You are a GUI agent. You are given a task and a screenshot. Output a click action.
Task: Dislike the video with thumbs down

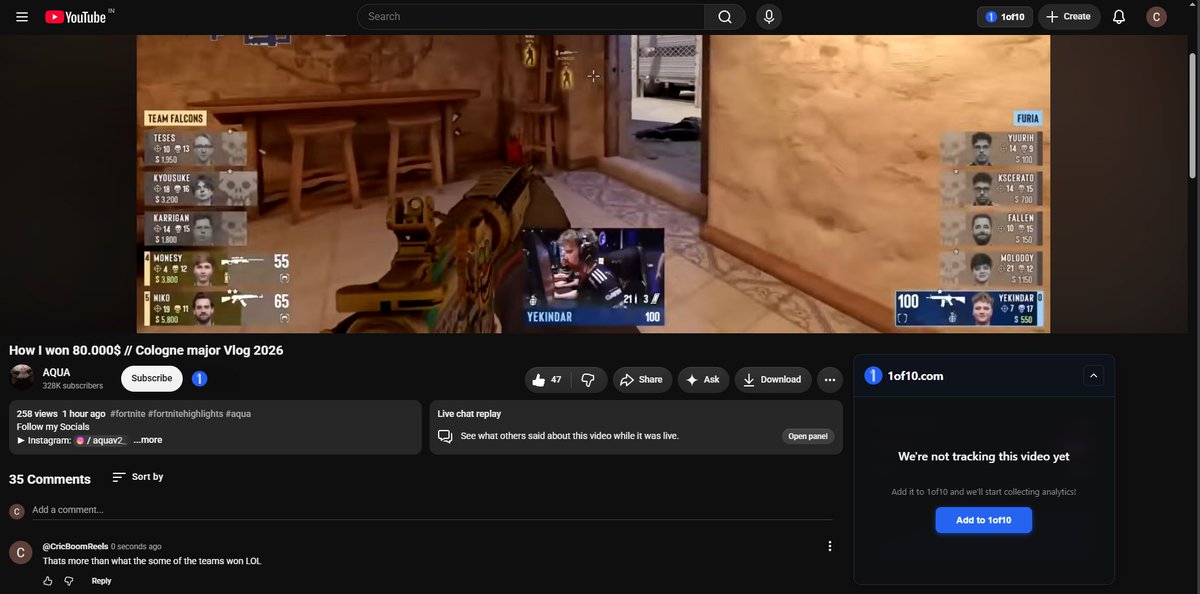(589, 380)
